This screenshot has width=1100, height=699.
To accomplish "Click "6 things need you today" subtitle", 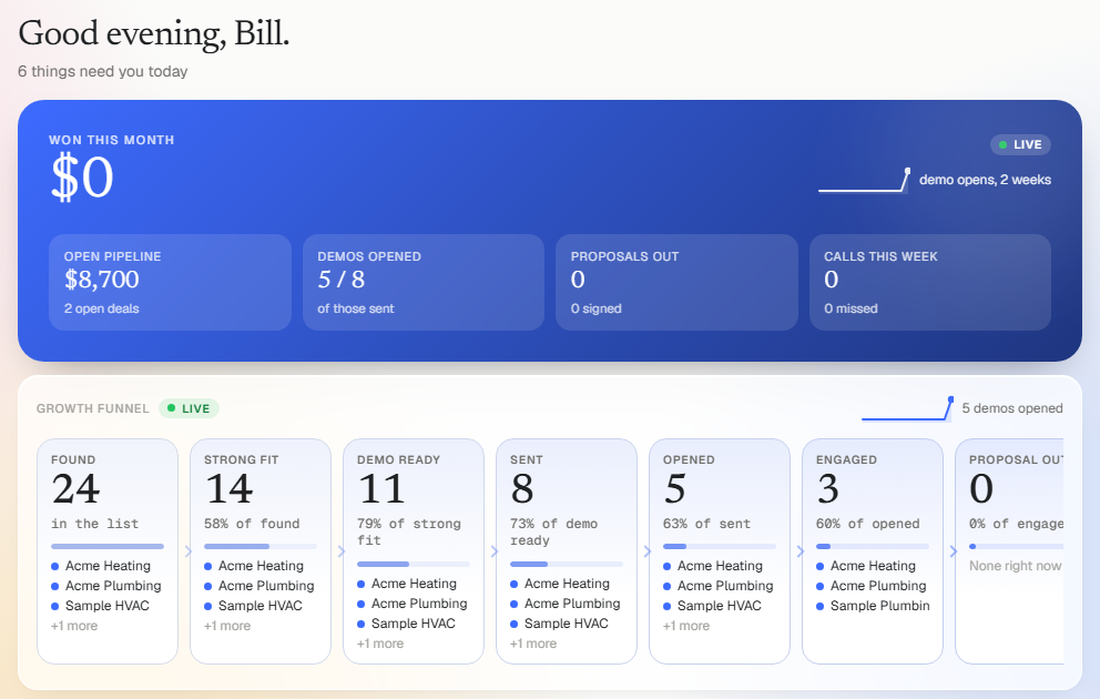I will [x=102, y=72].
